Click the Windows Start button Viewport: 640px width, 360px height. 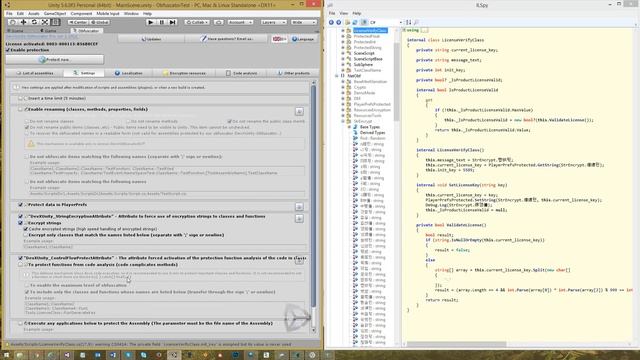click(x=6, y=355)
